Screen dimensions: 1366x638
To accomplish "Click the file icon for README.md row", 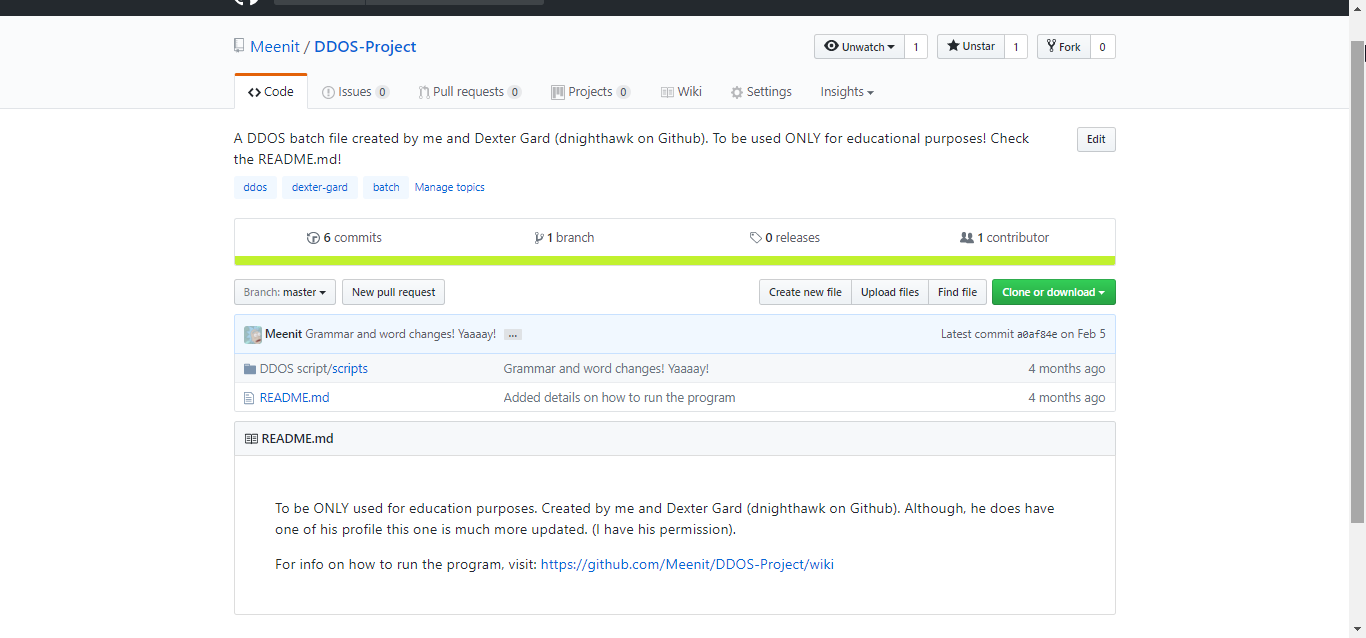I will pyautogui.click(x=249, y=398).
